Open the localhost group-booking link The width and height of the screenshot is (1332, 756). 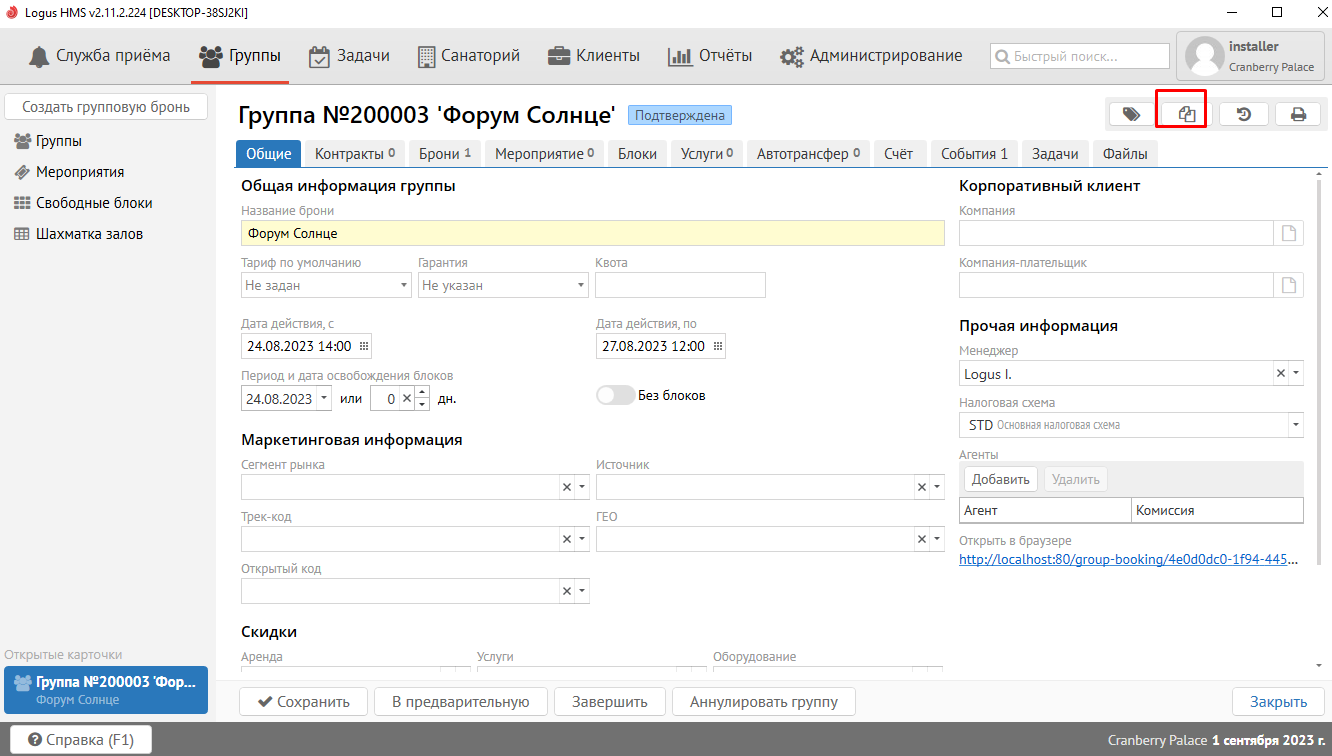coord(1128,560)
